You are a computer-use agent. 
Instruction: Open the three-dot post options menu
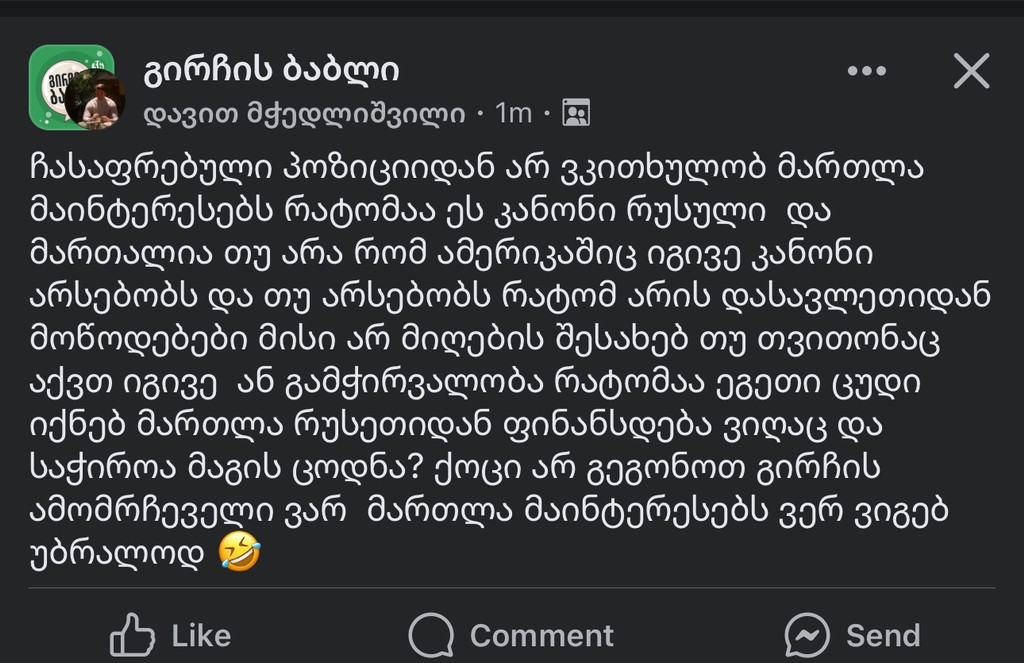[866, 72]
